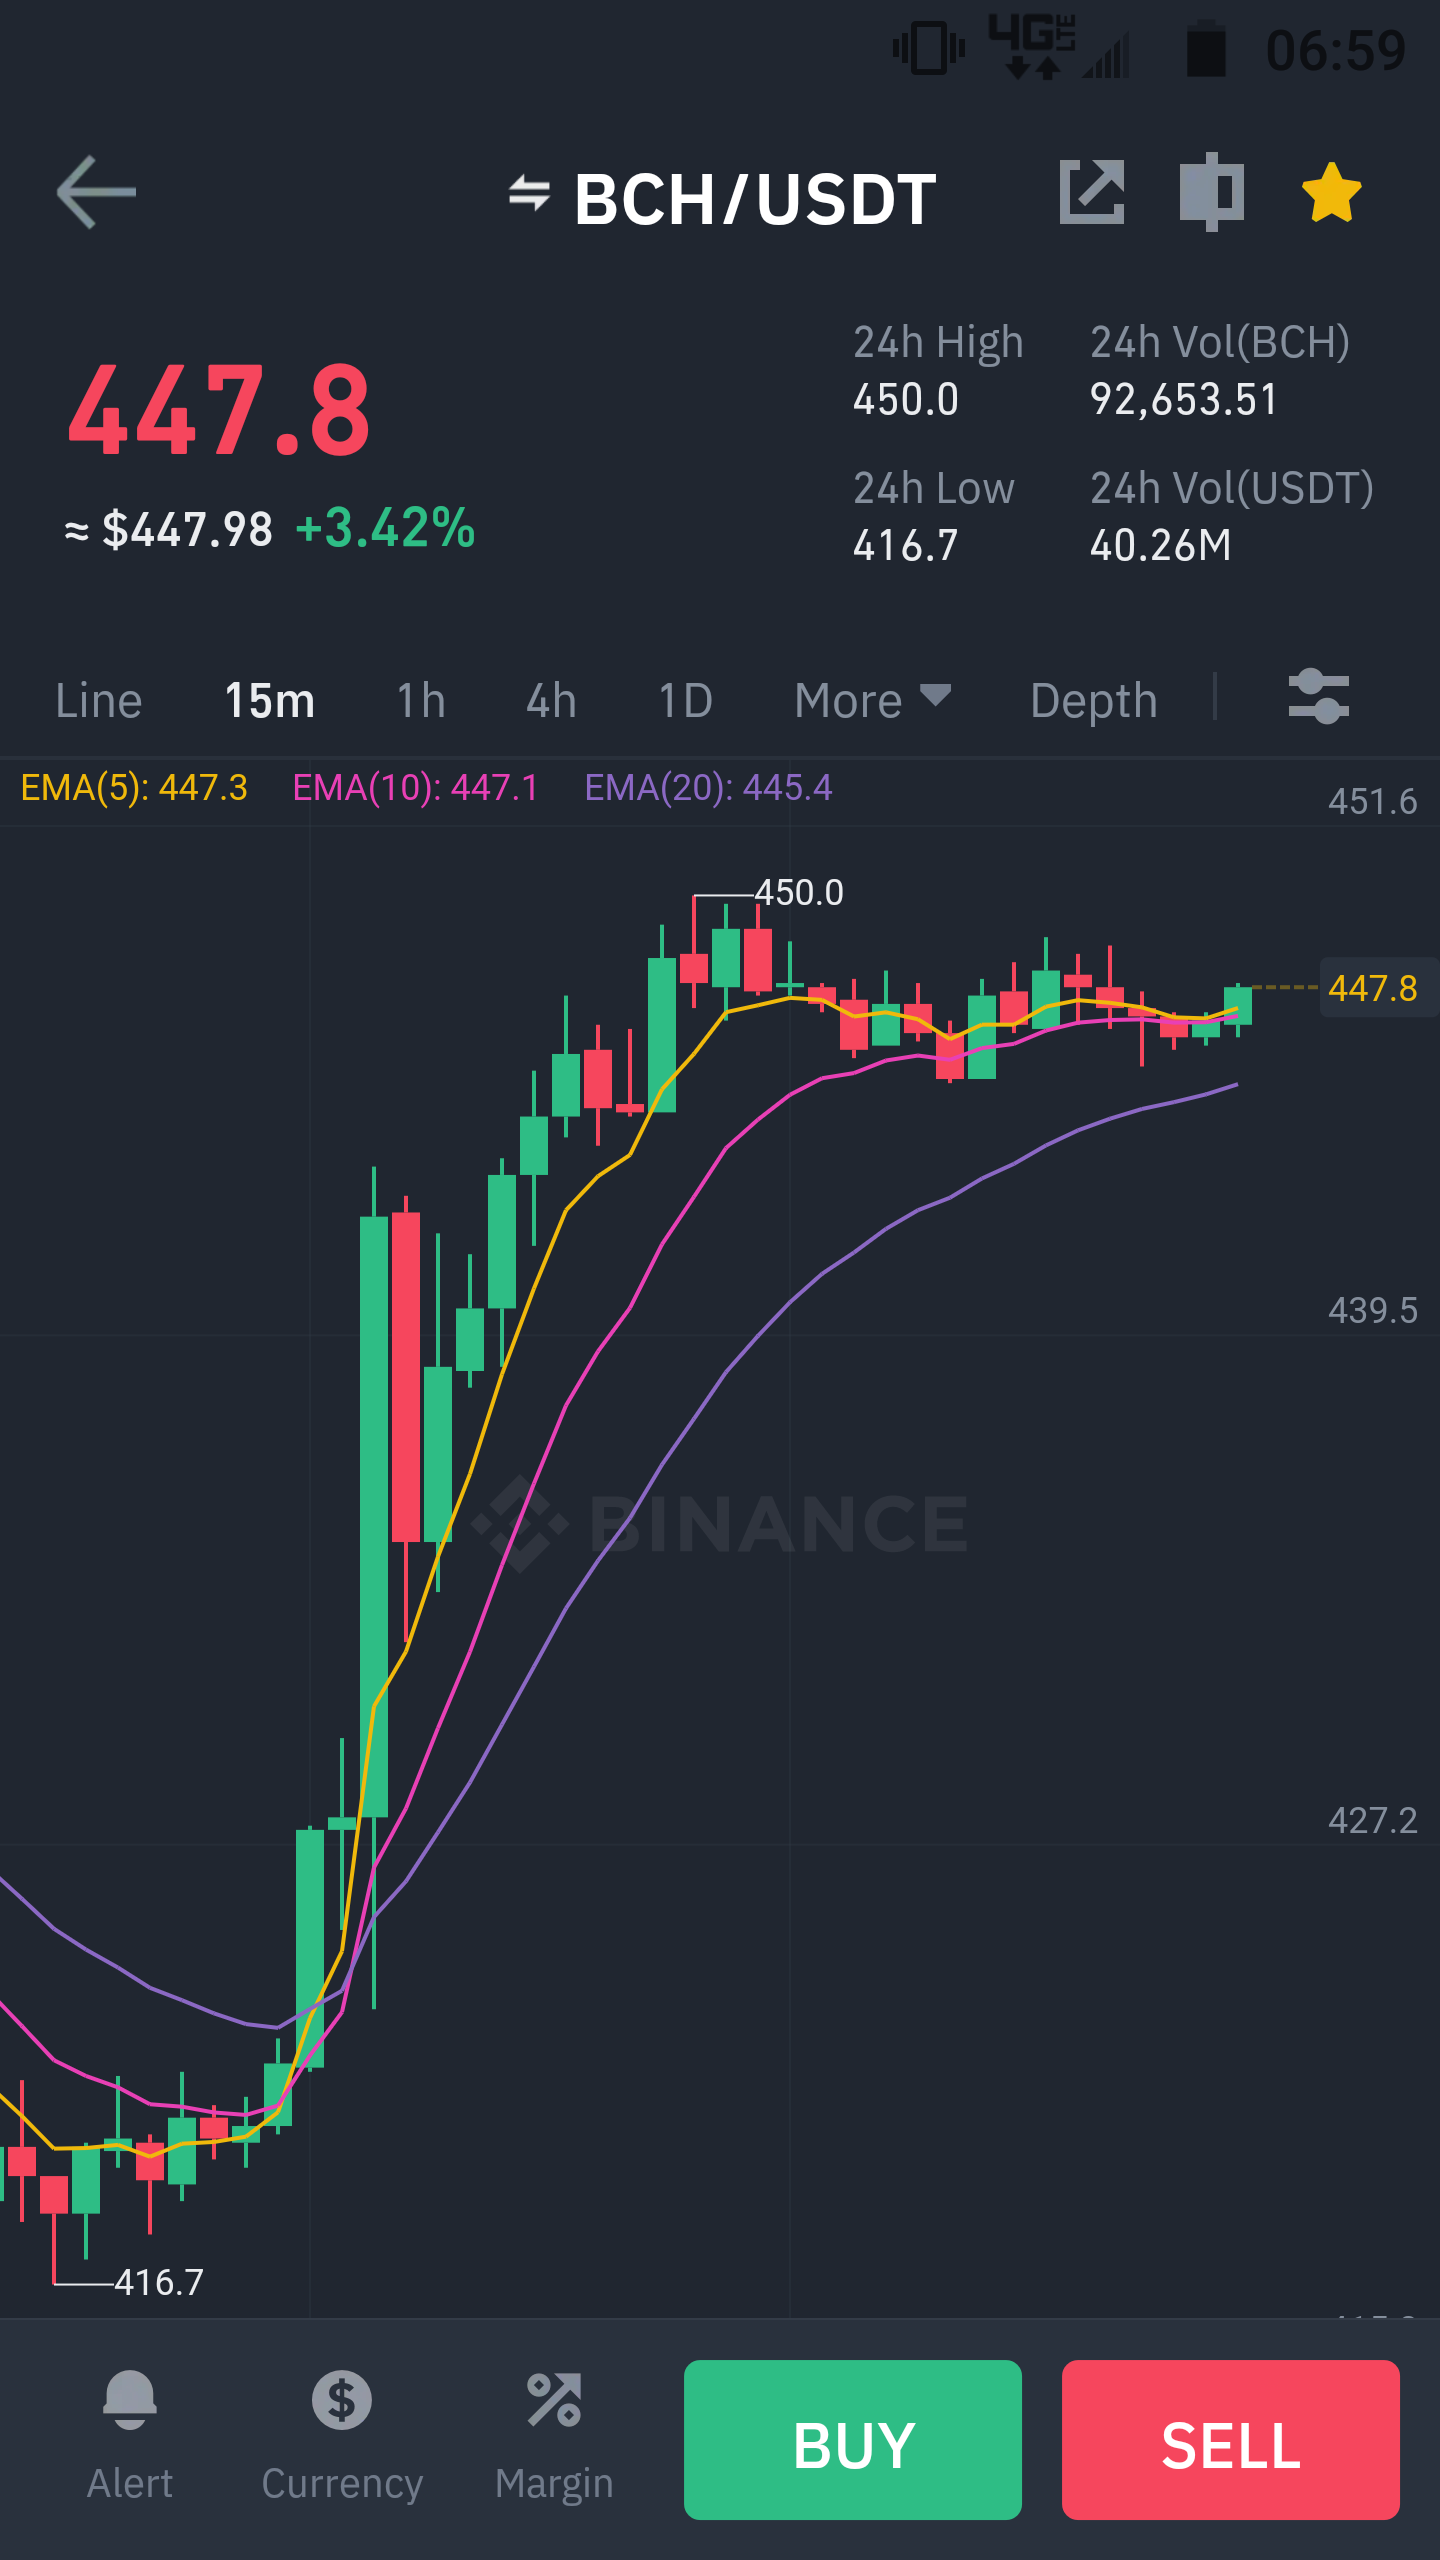Open the BCH/USDT pair selector
Image resolution: width=1440 pixels, height=2560 pixels.
pyautogui.click(x=755, y=198)
